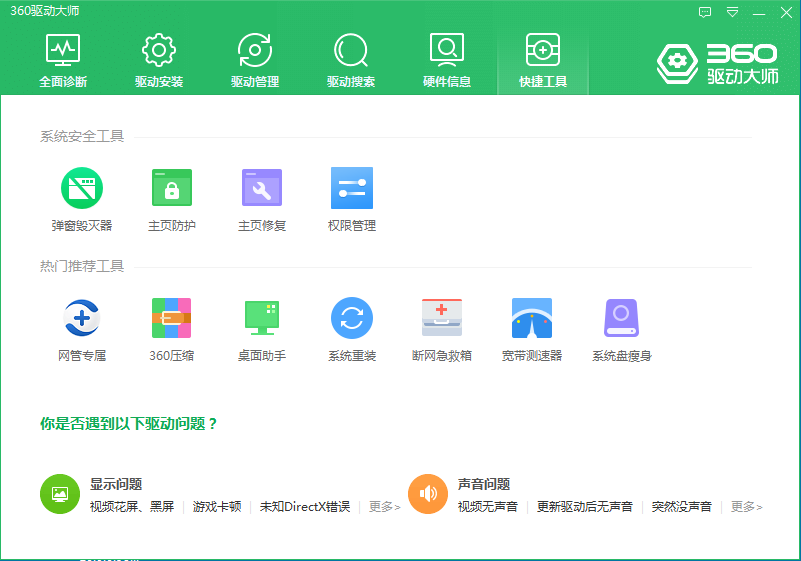This screenshot has width=801, height=561.
Task: Open the 弹窗毁灭器 popup blocker tool
Action: click(x=82, y=188)
